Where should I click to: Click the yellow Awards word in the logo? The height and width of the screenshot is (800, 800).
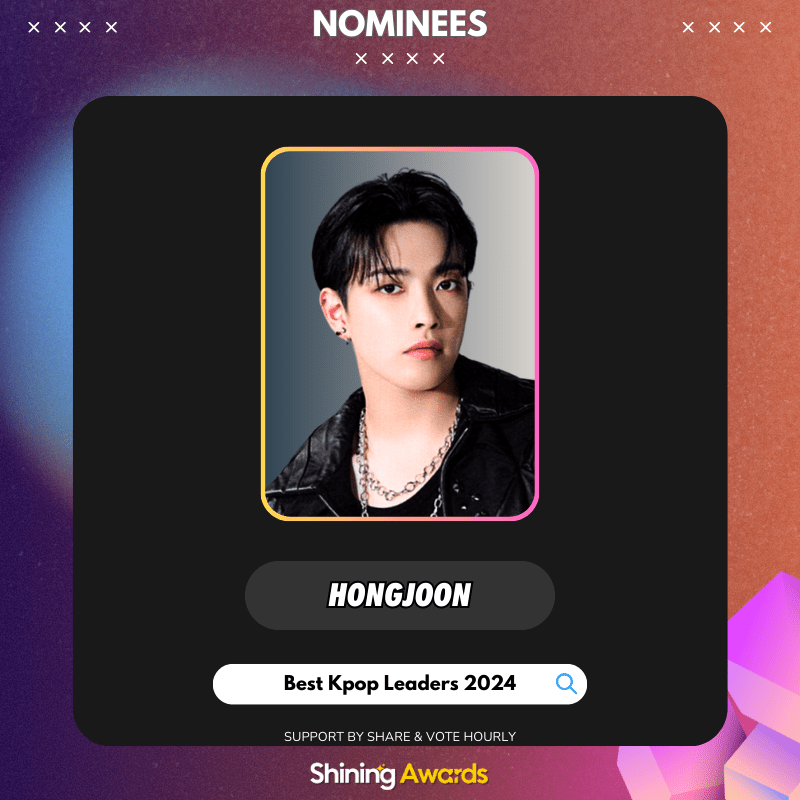tap(444, 774)
